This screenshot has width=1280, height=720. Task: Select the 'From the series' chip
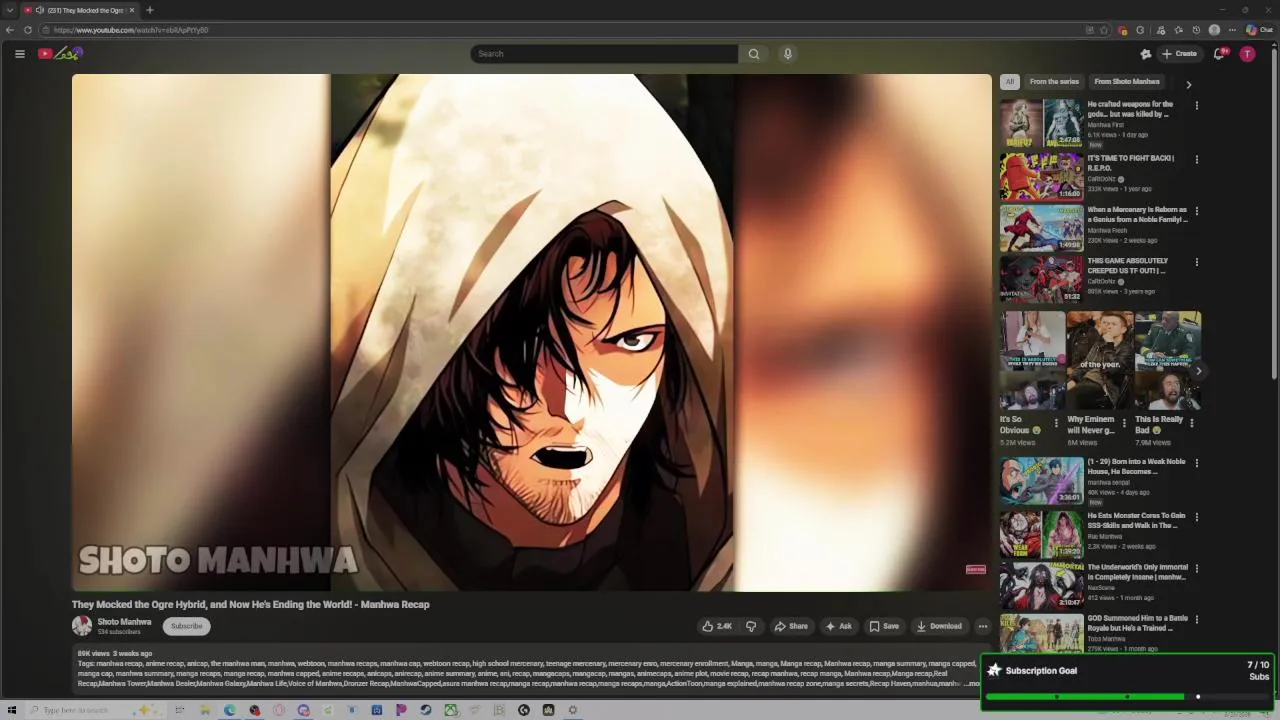point(1054,82)
